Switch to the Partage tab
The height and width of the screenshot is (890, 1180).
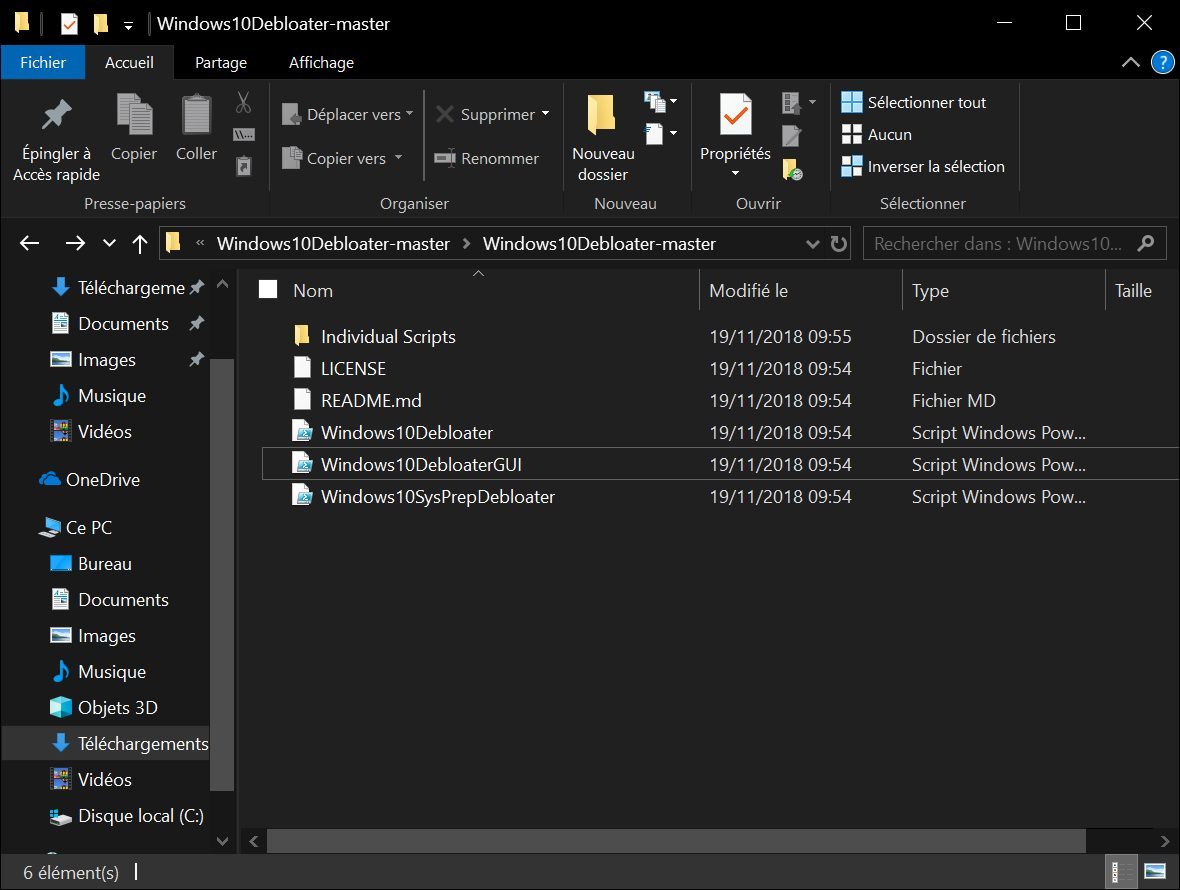click(220, 62)
